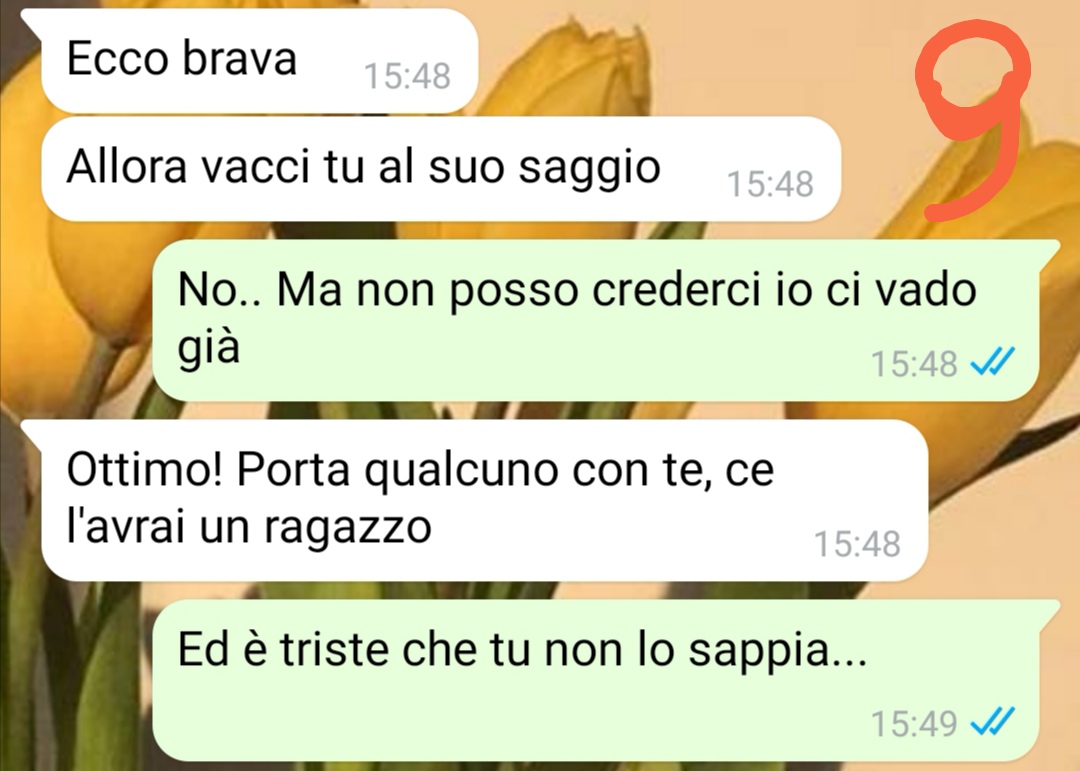Tap the word 'brava' in the first bubble
This screenshot has height=771, width=1080.
coord(240,58)
